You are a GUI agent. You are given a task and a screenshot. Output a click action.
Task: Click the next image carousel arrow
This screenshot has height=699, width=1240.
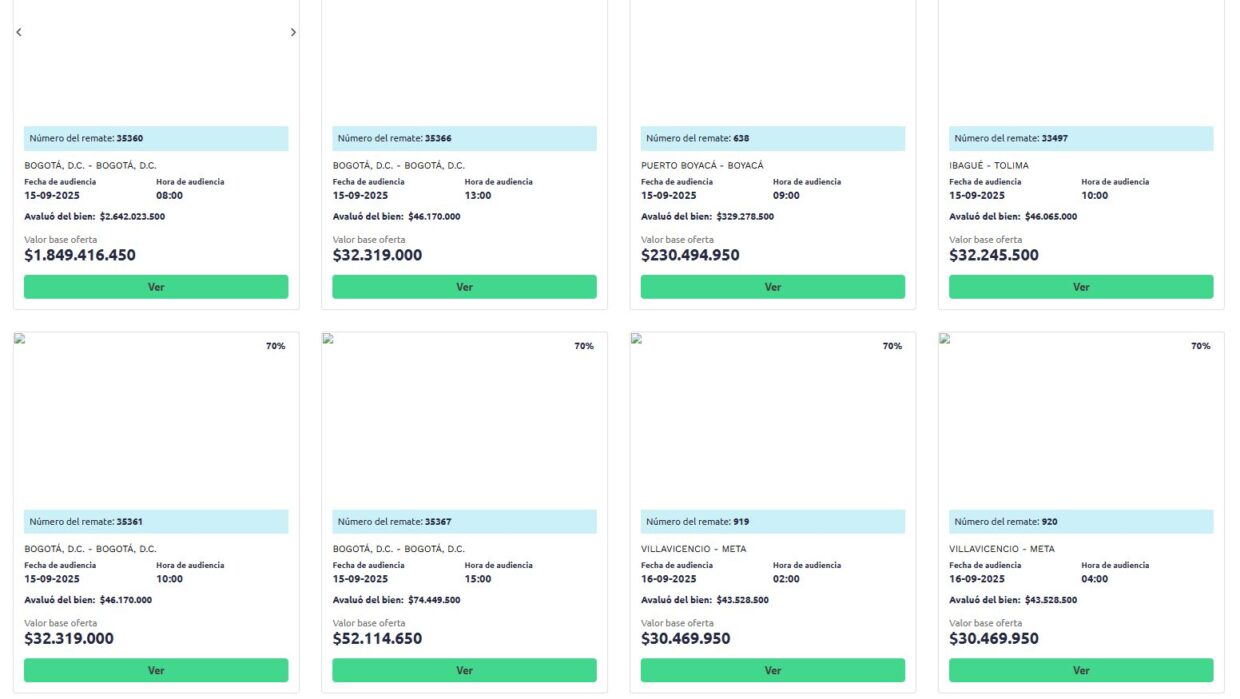[293, 33]
